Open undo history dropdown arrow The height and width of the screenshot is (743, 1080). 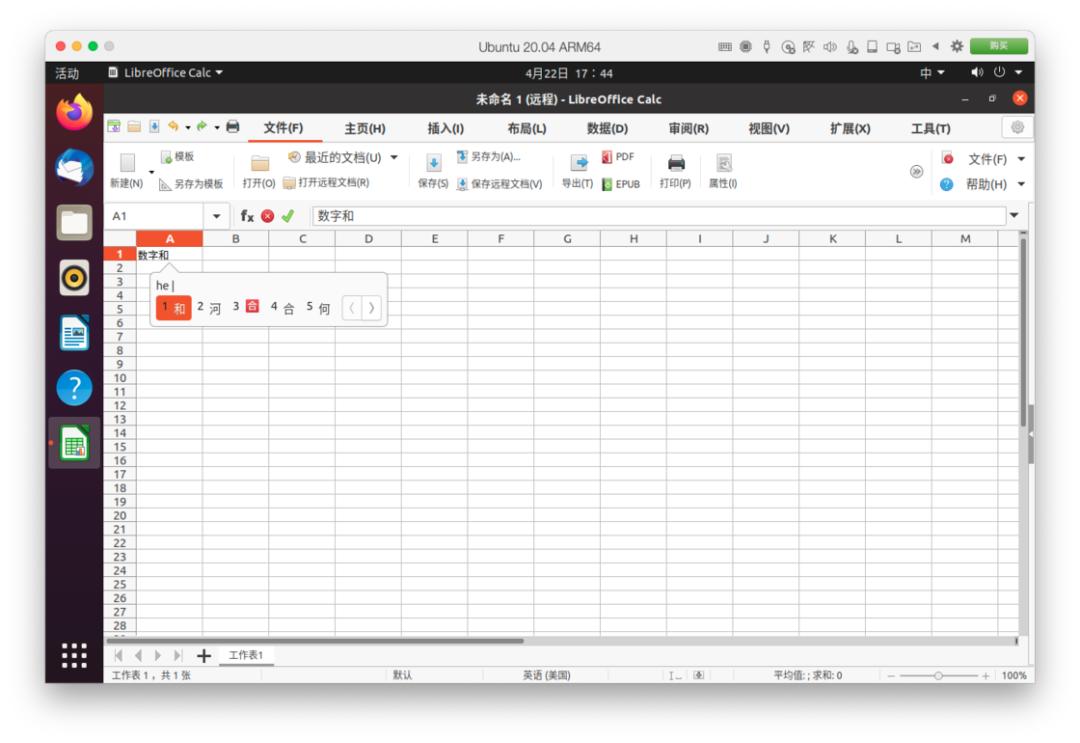187,127
